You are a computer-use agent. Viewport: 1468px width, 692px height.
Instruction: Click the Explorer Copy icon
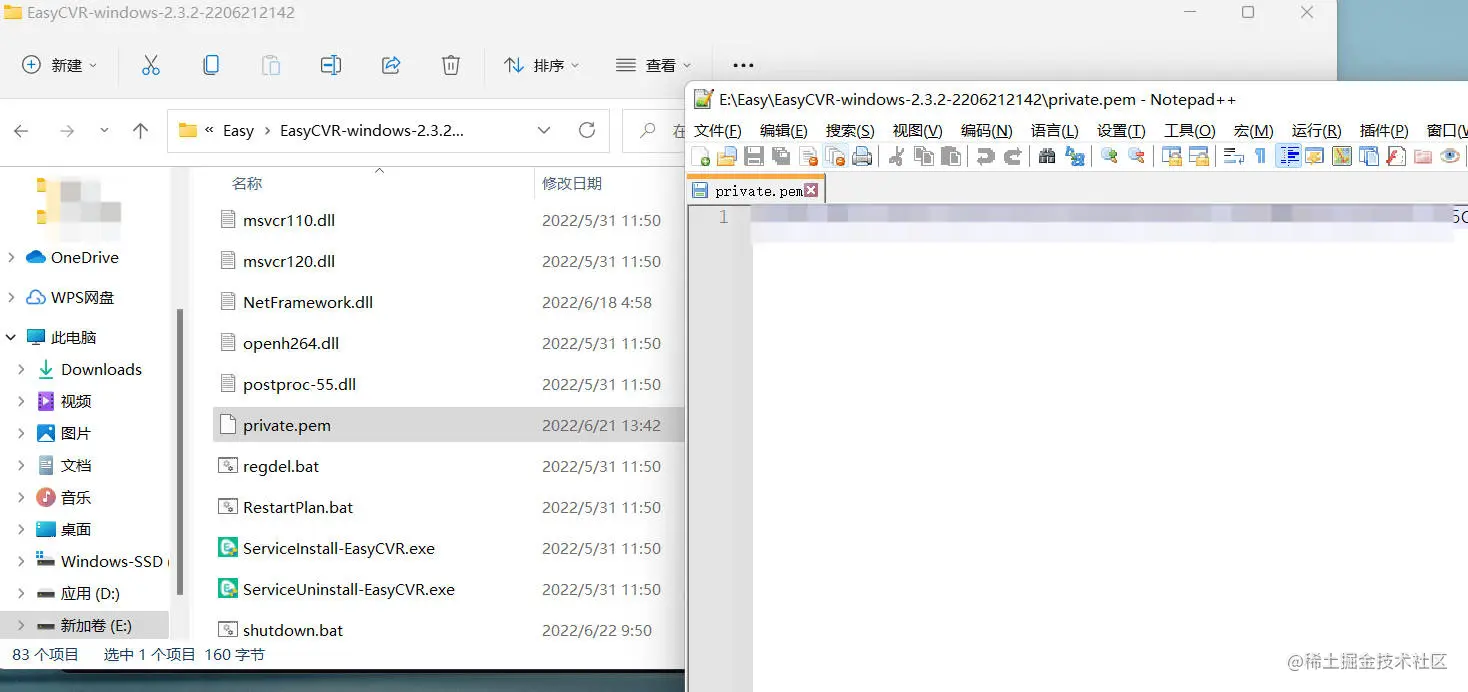pyautogui.click(x=211, y=65)
